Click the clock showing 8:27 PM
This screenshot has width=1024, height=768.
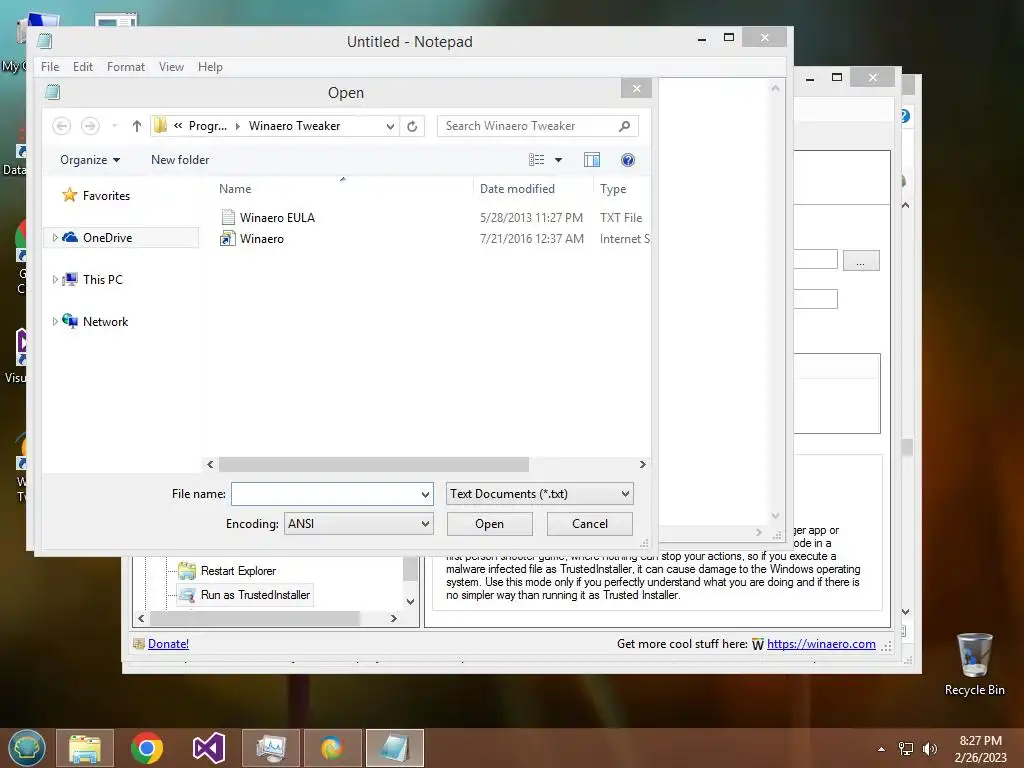click(980, 741)
